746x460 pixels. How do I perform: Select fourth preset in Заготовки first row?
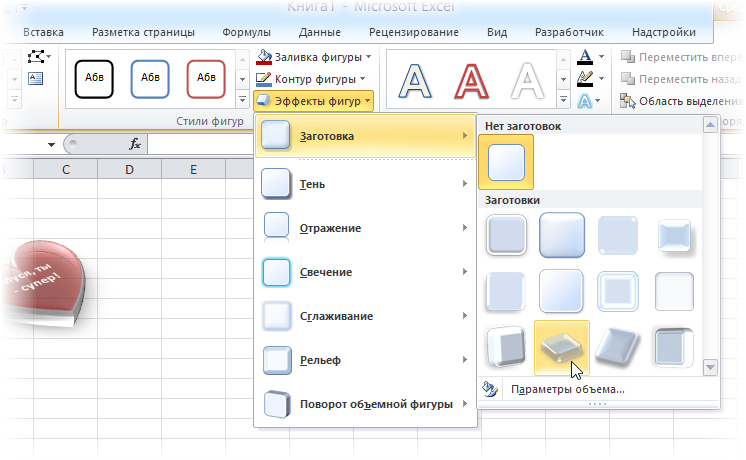(x=674, y=236)
